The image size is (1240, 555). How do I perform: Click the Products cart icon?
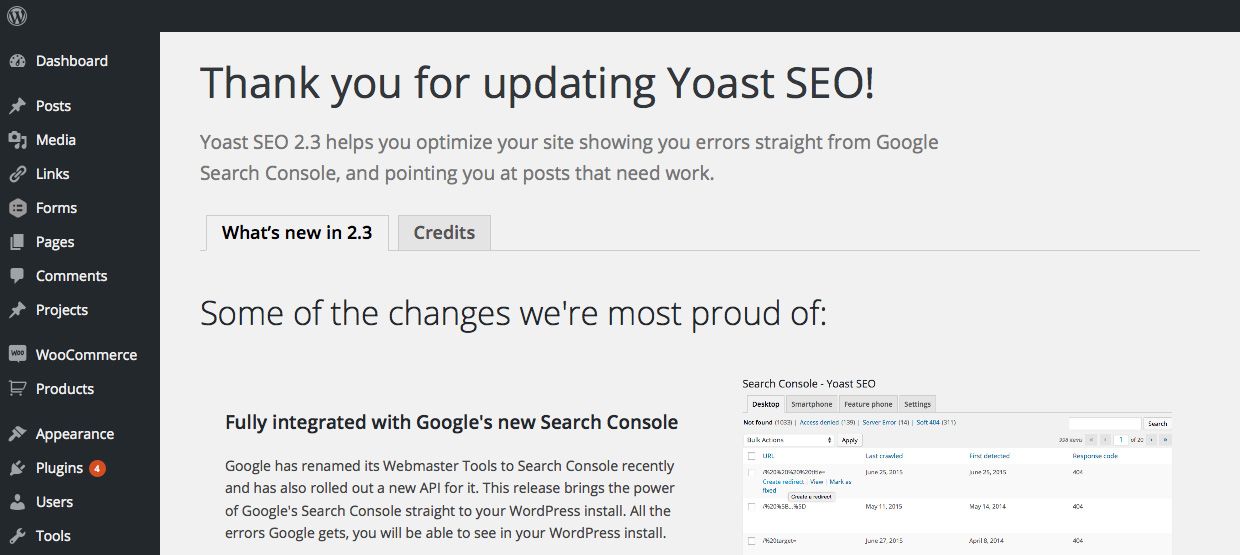click(x=17, y=388)
